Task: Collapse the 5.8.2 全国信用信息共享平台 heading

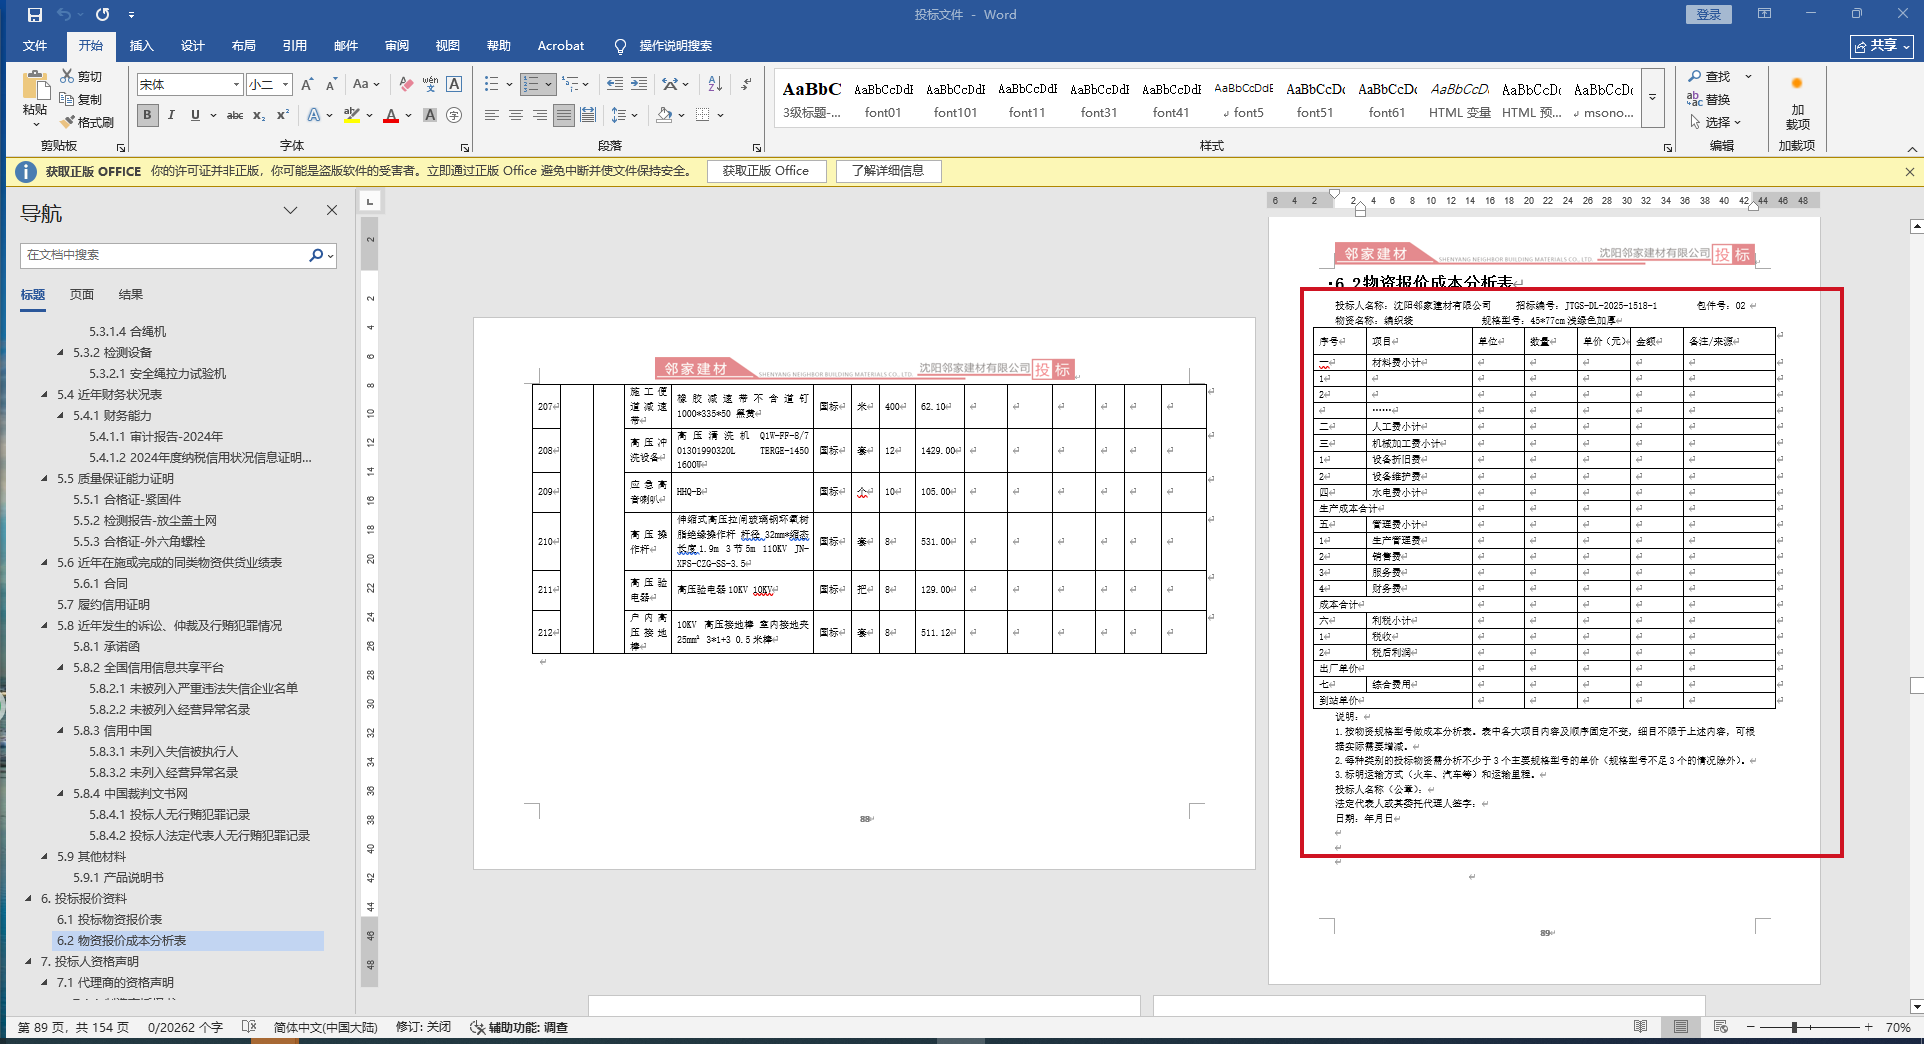Action: tap(60, 668)
